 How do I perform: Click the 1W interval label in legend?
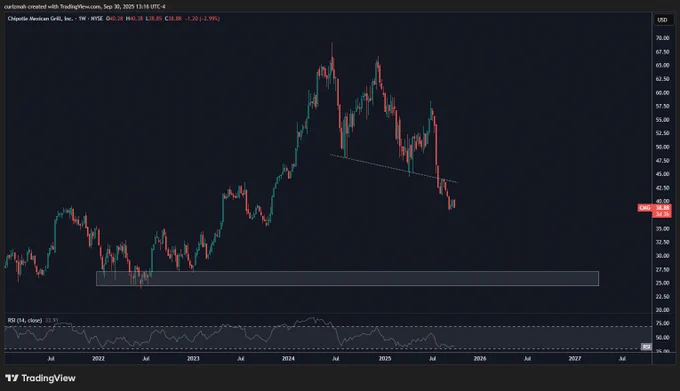(82, 19)
